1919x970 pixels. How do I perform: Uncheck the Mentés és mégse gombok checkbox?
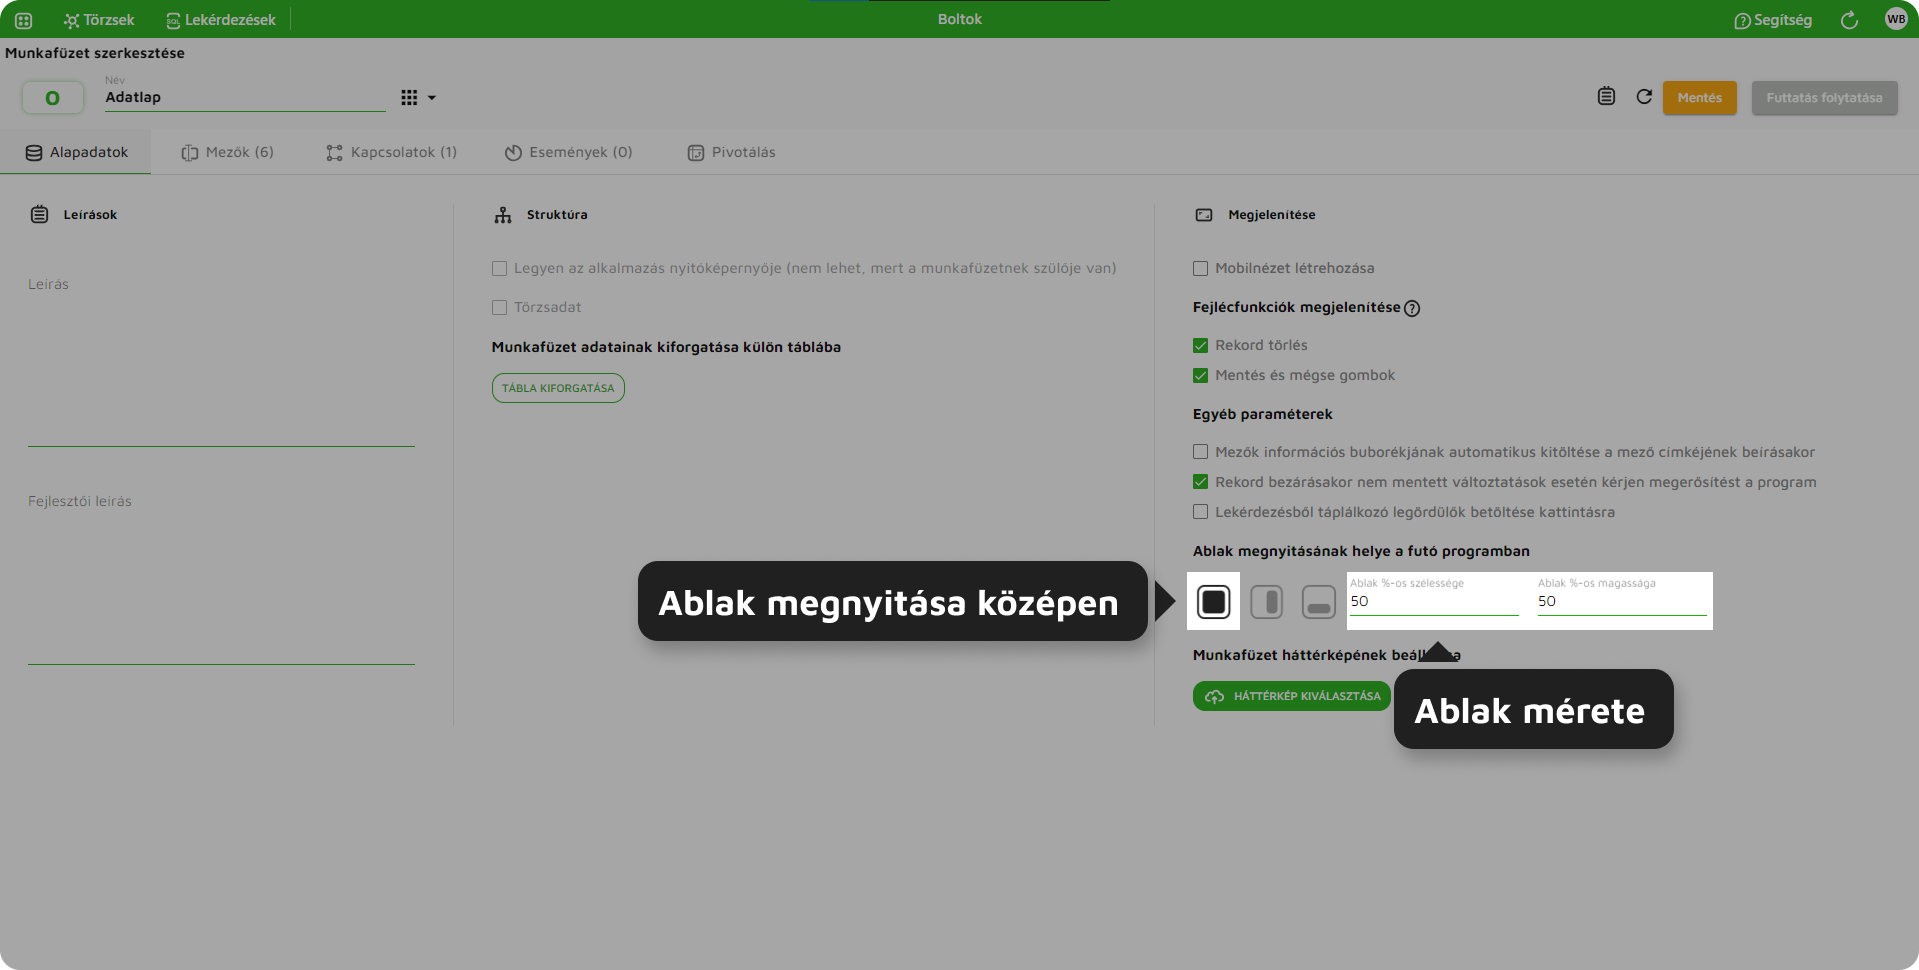(x=1200, y=375)
